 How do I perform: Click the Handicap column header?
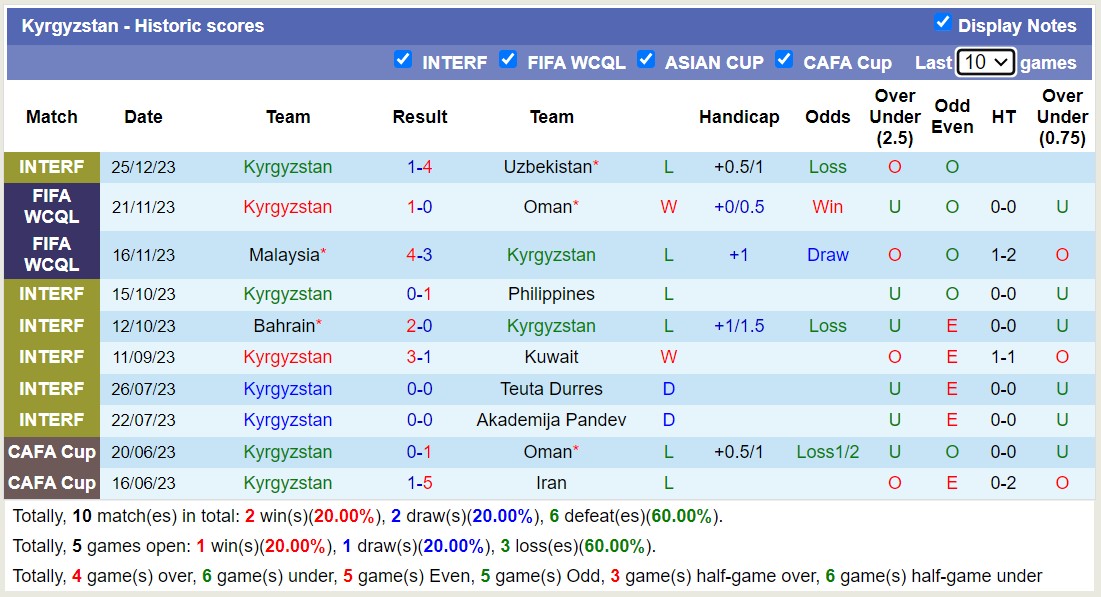[x=739, y=116]
